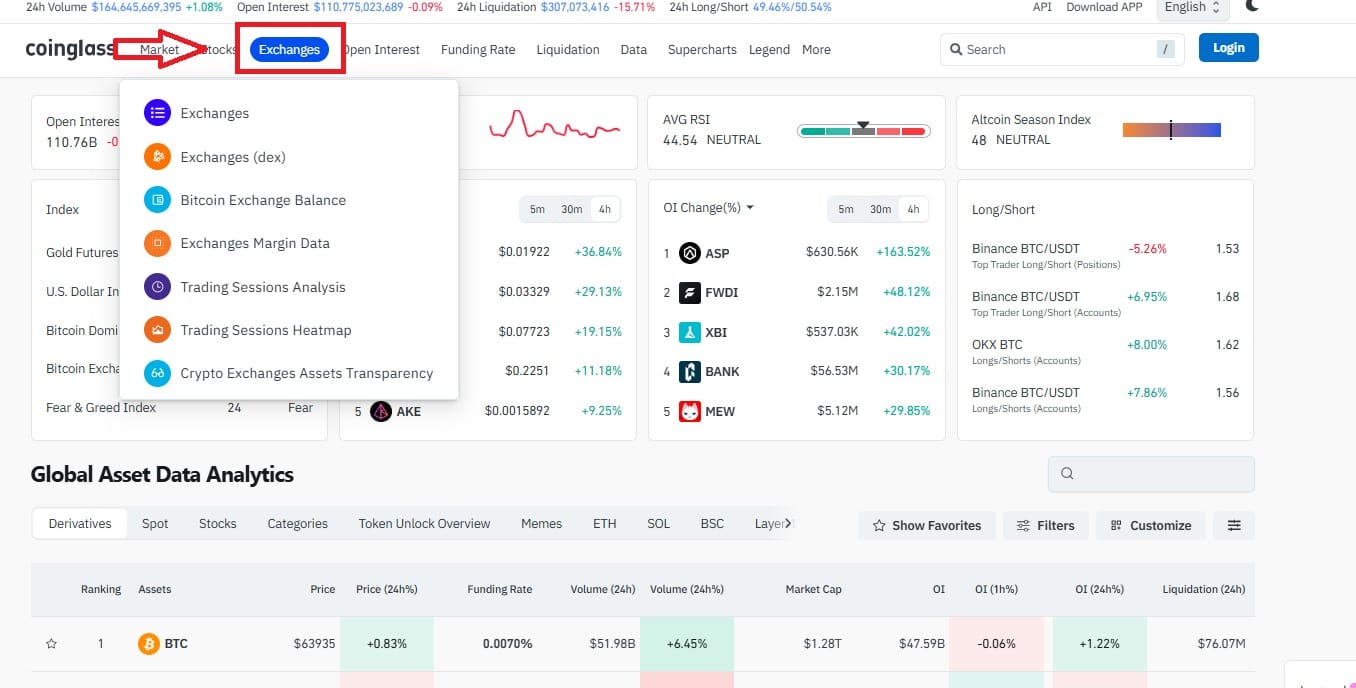Screen dimensions: 1356x688
Task: Switch to the Stocks tab in analytics
Action: point(217,523)
